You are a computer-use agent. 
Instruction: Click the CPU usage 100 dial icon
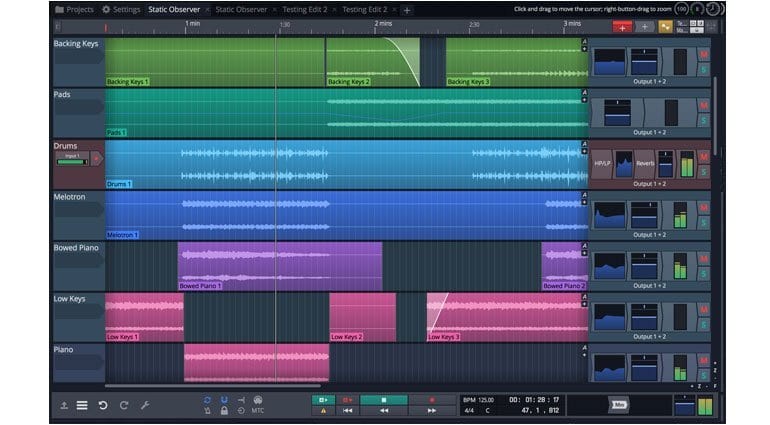[x=681, y=9]
